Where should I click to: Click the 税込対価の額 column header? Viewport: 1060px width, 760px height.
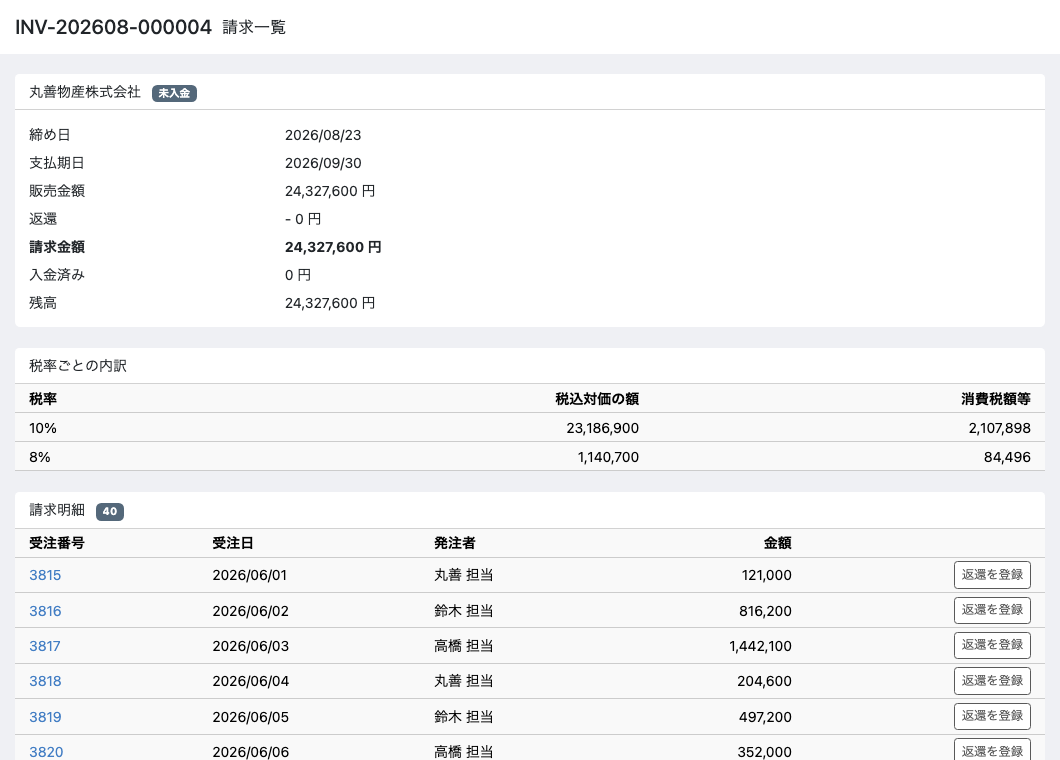click(x=597, y=399)
